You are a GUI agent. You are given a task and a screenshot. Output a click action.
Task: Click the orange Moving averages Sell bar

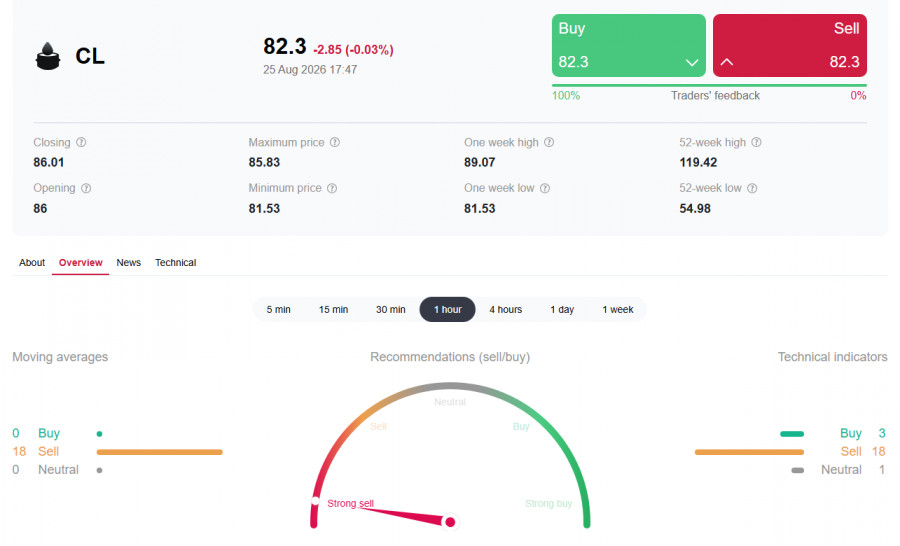160,452
